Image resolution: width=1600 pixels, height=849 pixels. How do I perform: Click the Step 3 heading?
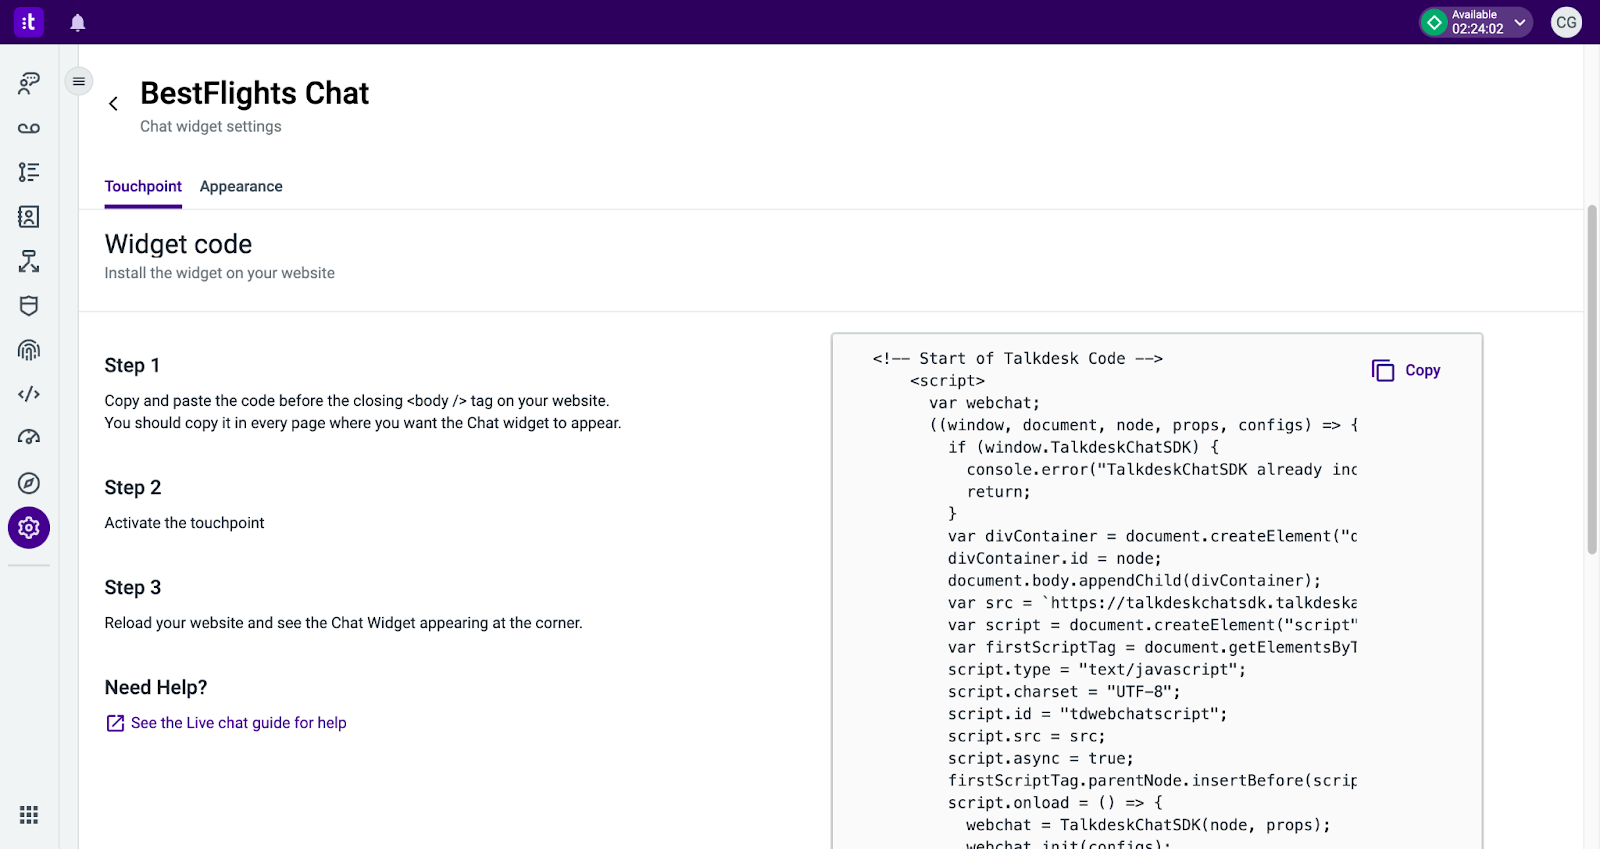133,587
